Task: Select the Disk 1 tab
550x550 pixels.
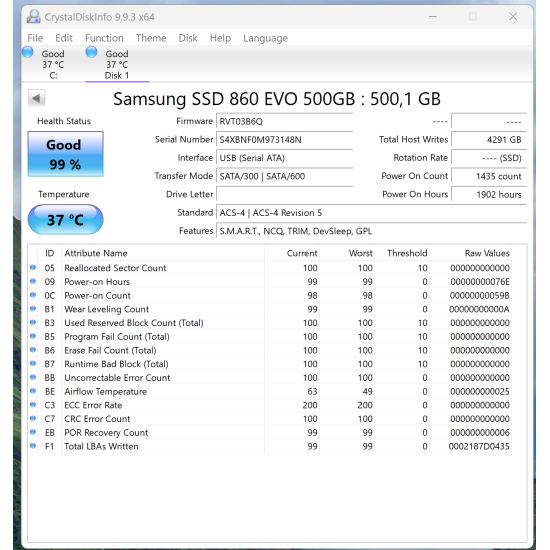Action: (117, 64)
